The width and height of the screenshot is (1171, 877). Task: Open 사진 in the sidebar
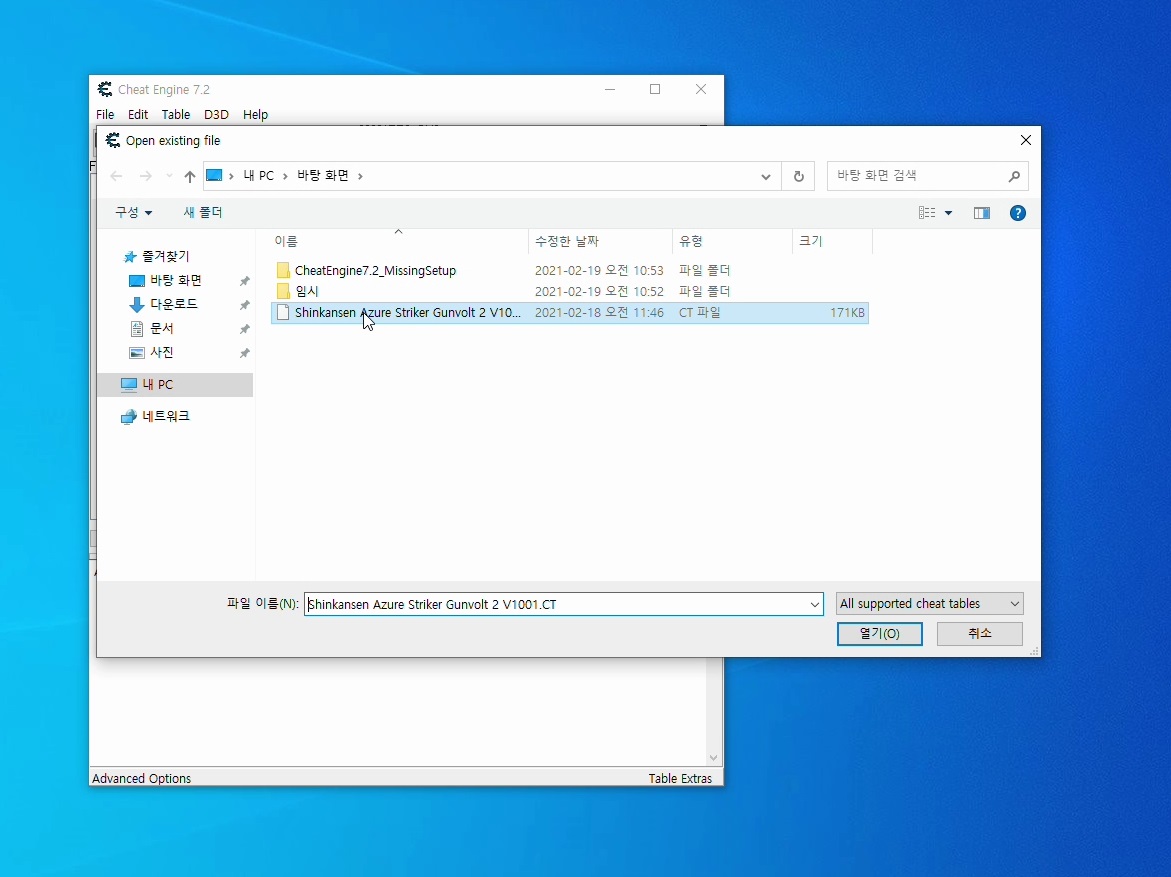point(161,352)
